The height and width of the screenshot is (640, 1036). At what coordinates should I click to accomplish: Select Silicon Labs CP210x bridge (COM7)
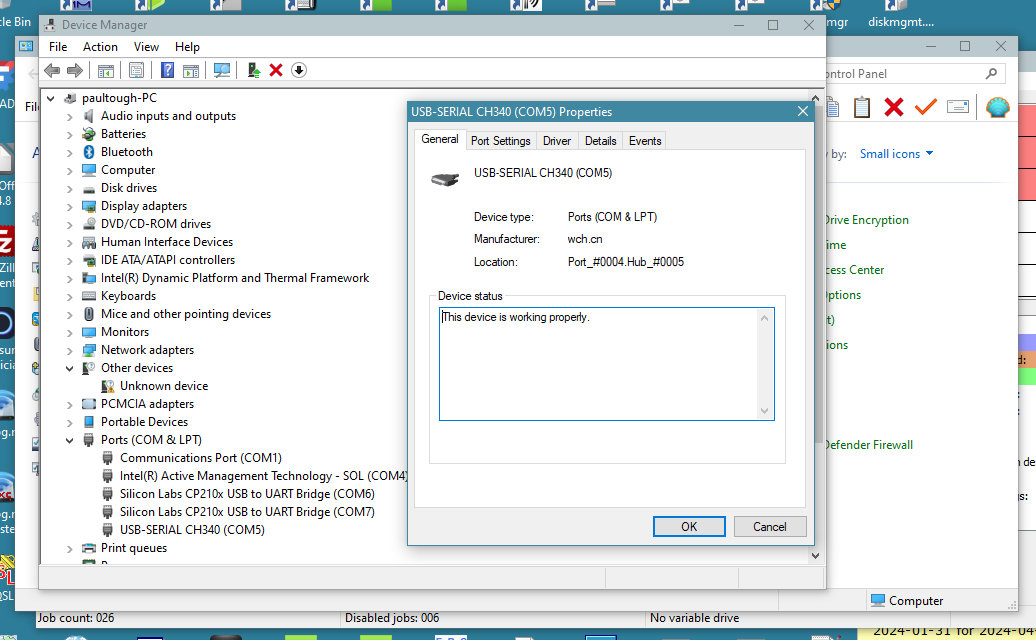tap(247, 512)
